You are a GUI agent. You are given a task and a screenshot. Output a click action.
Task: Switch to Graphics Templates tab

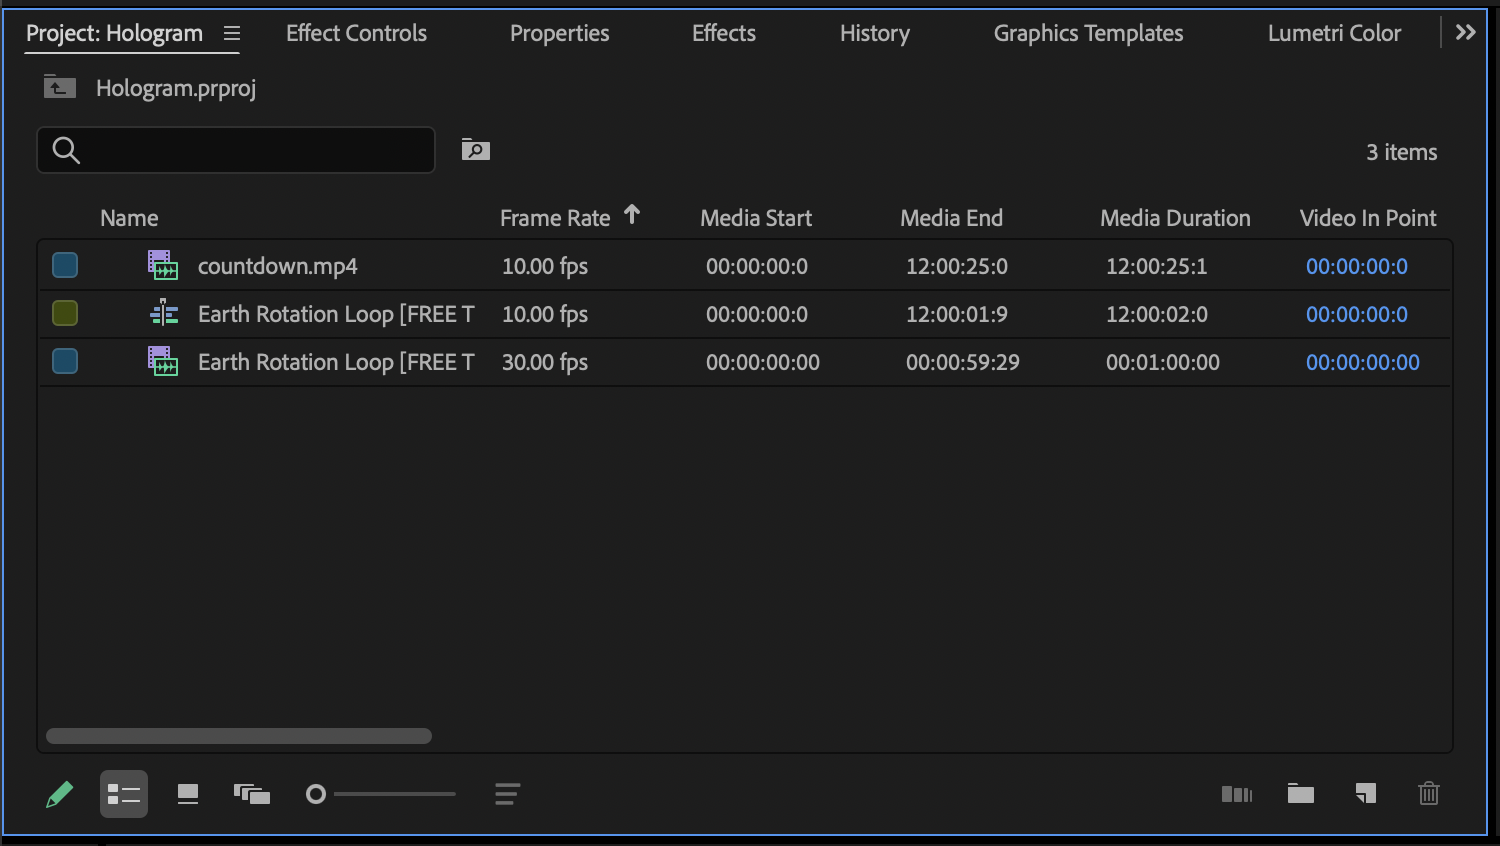point(1088,33)
